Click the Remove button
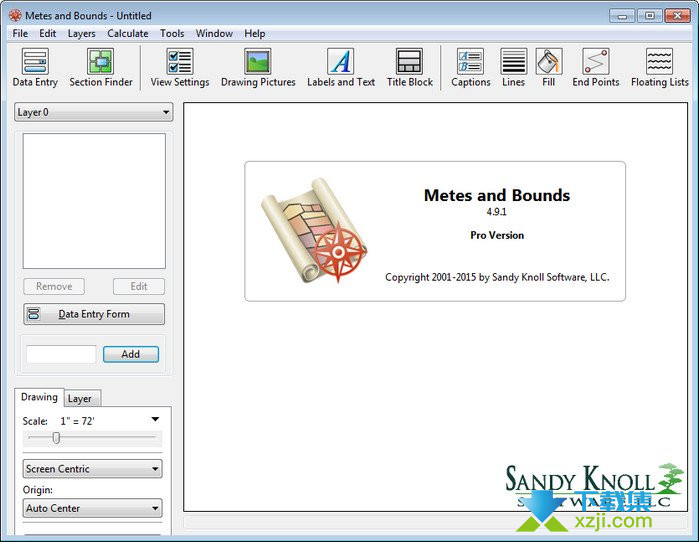699x542 pixels. [54, 286]
